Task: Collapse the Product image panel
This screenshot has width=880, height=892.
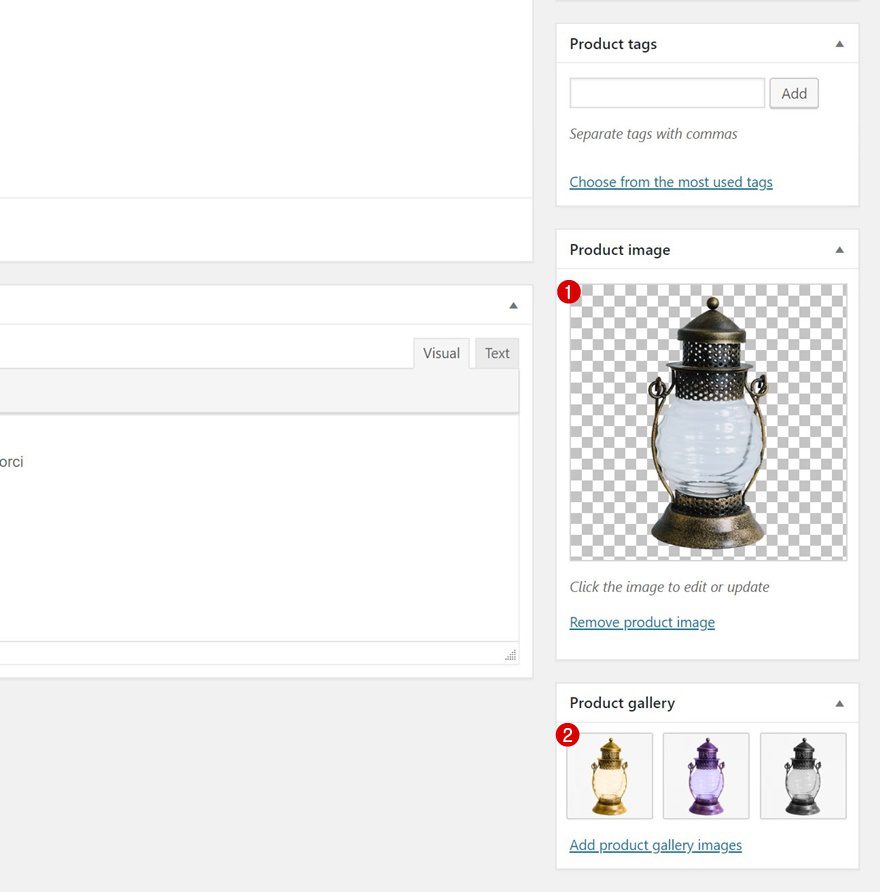Action: (840, 249)
